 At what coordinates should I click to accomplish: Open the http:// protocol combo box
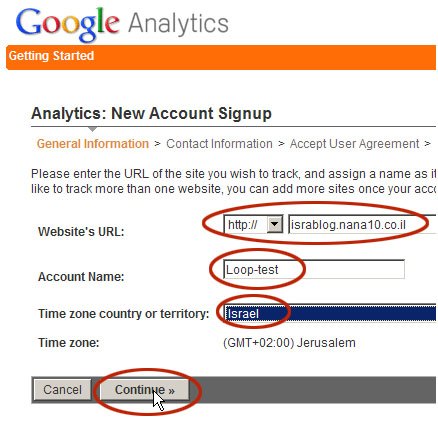tap(254, 224)
